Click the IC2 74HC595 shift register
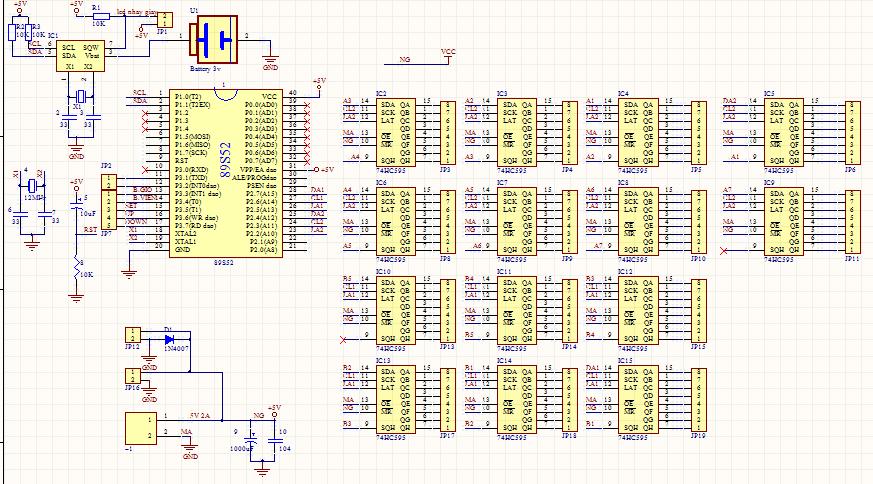This screenshot has height=484, width=873. pyautogui.click(x=395, y=133)
